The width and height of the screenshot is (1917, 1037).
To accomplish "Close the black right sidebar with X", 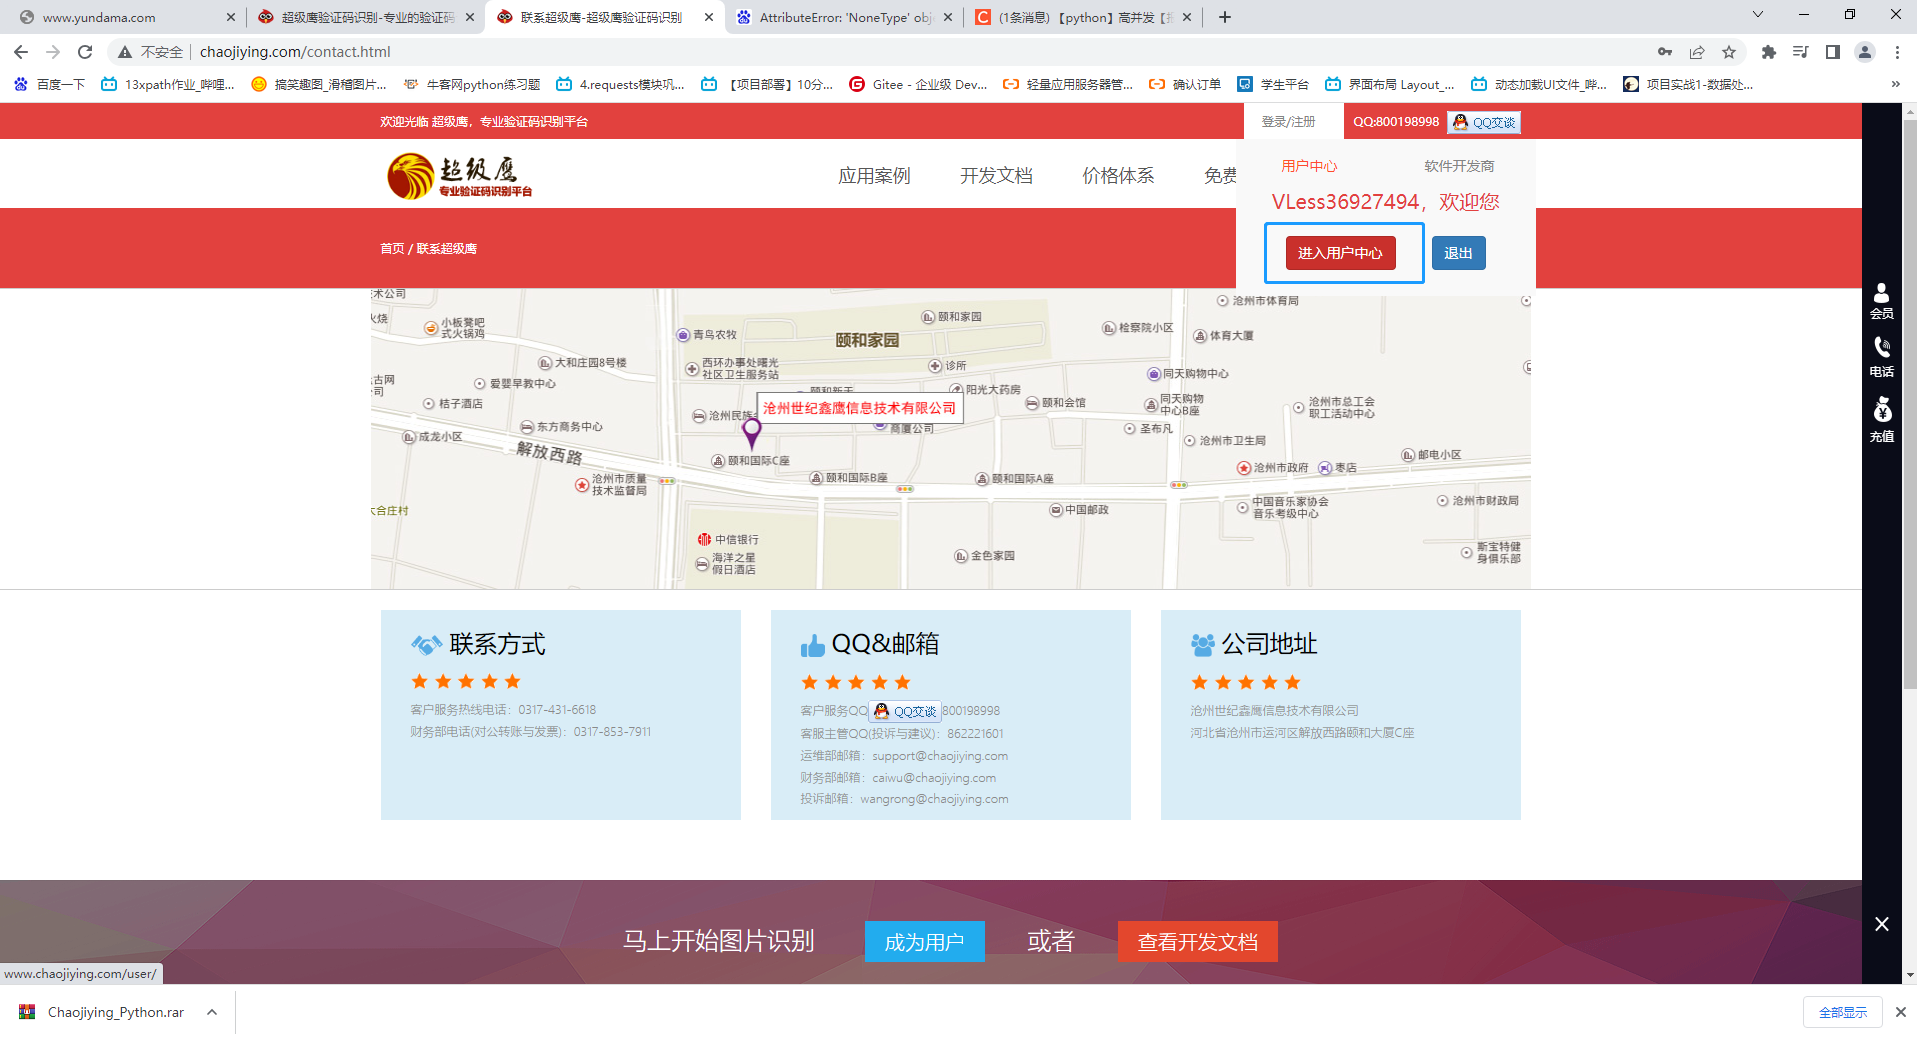I will (1882, 924).
